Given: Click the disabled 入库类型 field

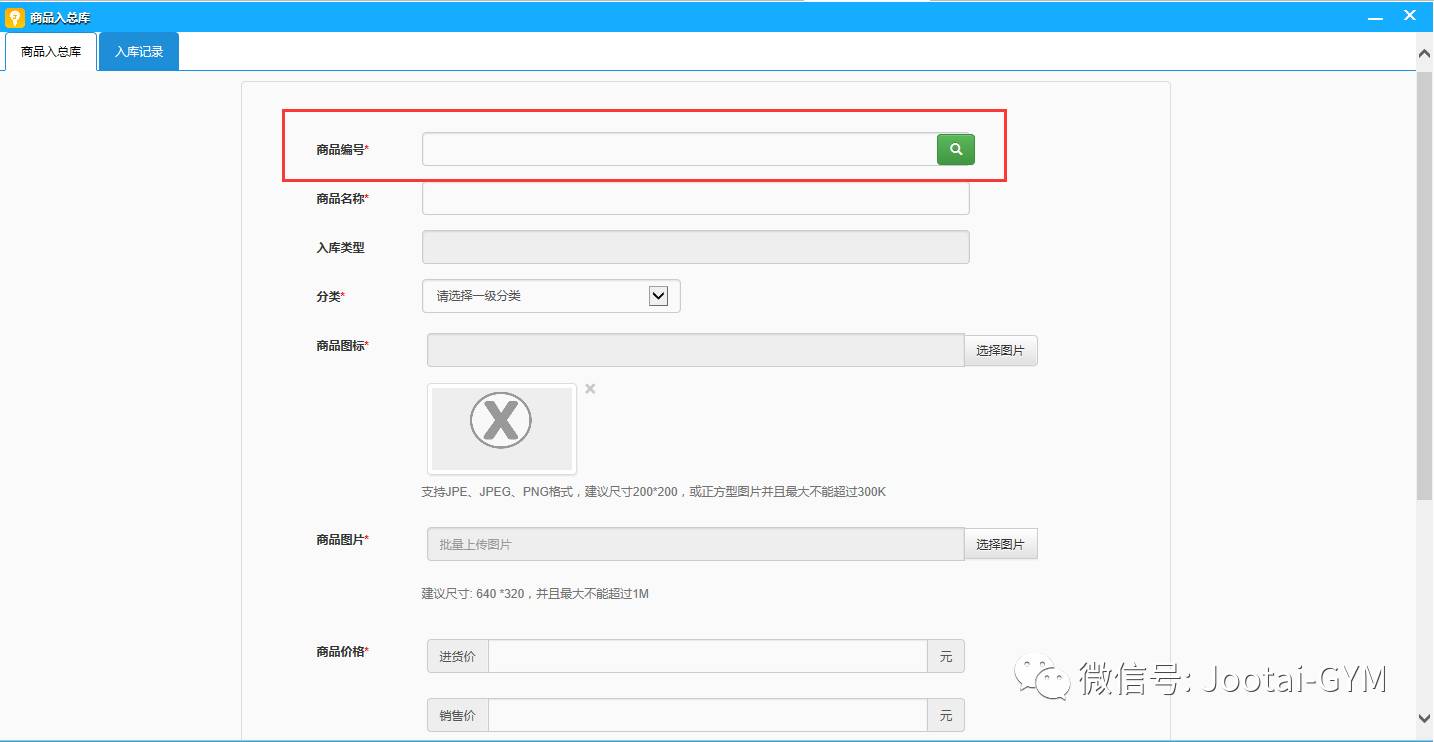Looking at the screenshot, I should click(x=696, y=247).
